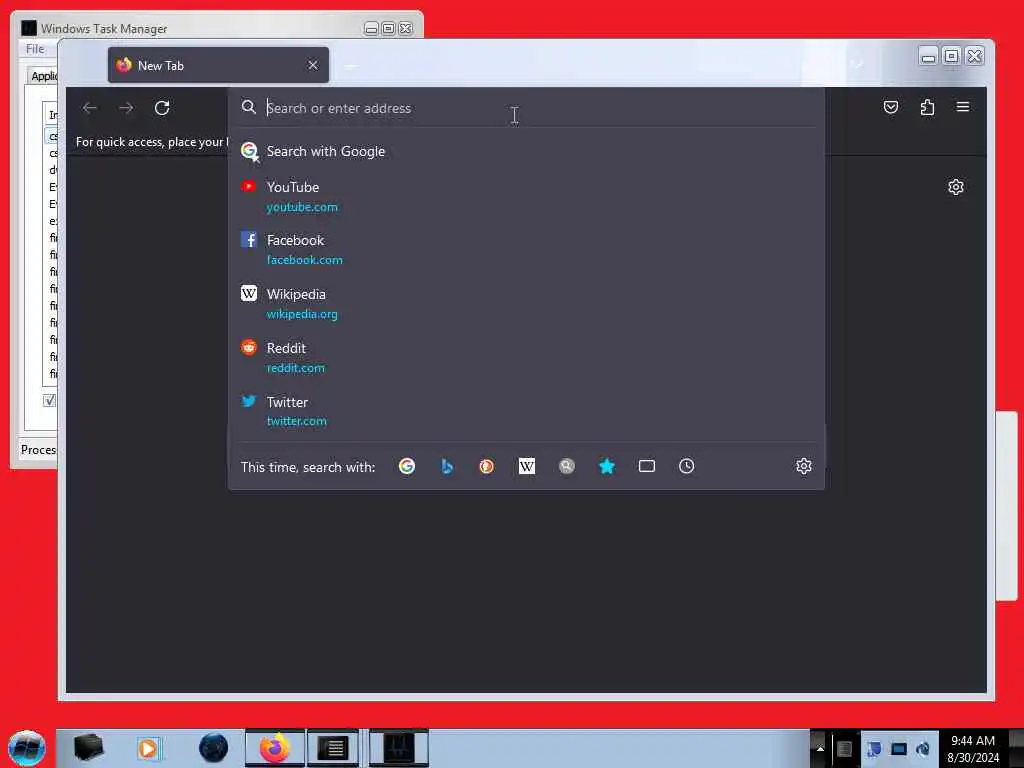Click the youtube.com address text
Image resolution: width=1024 pixels, height=768 pixels.
coord(302,207)
